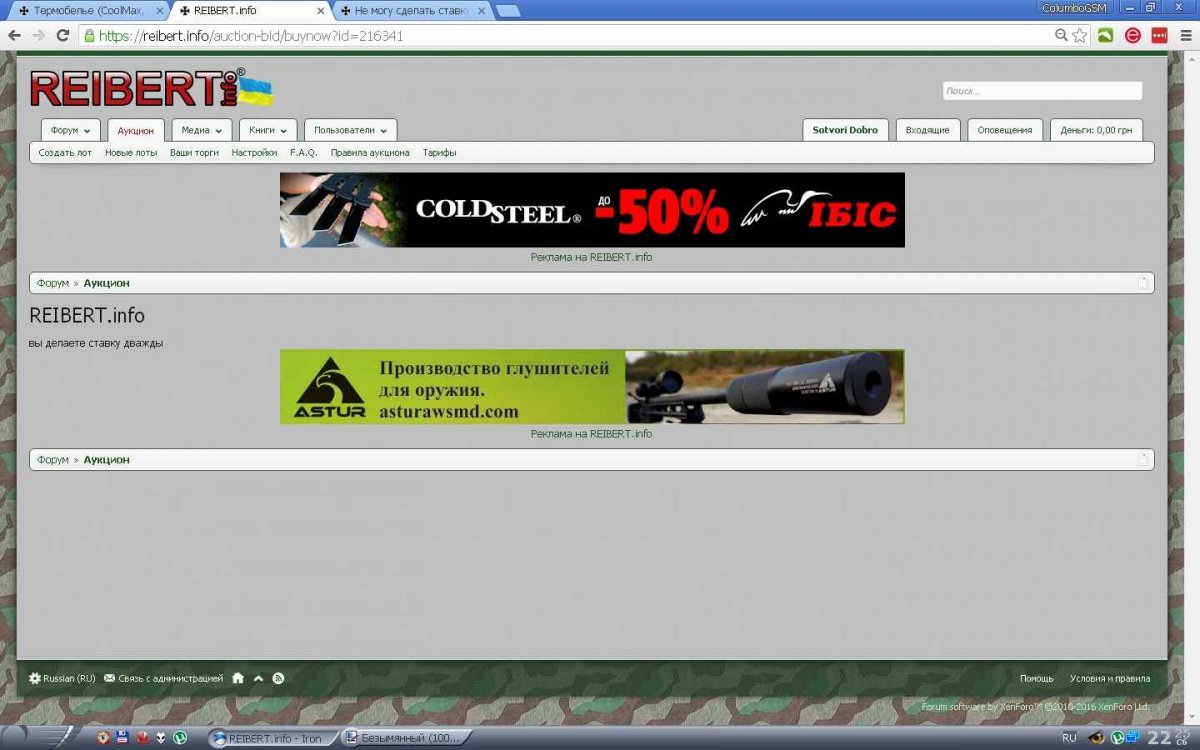Click the uTorrent quick launch icon in taskbar
The image size is (1200, 750).
pos(180,738)
